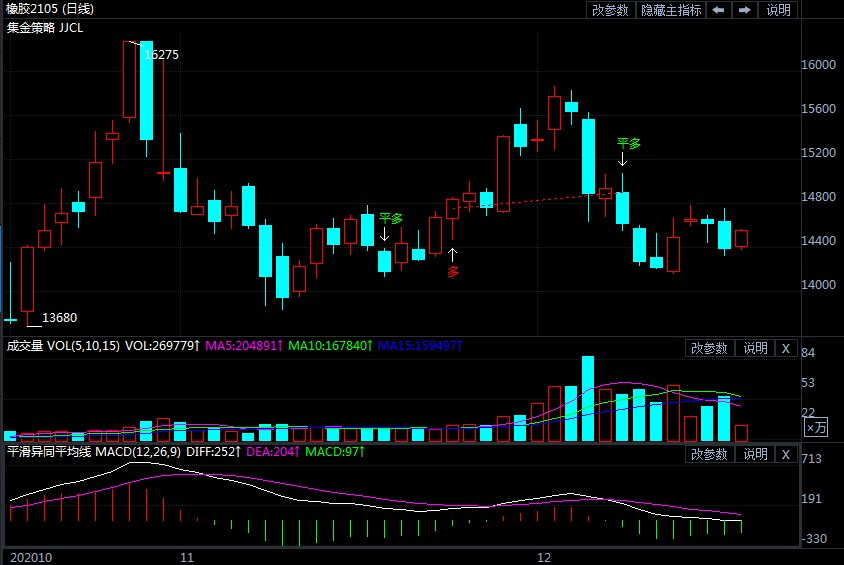Image resolution: width=844 pixels, height=565 pixels.
Task: Click the right arrow button in top toolbar
Action: click(x=745, y=10)
